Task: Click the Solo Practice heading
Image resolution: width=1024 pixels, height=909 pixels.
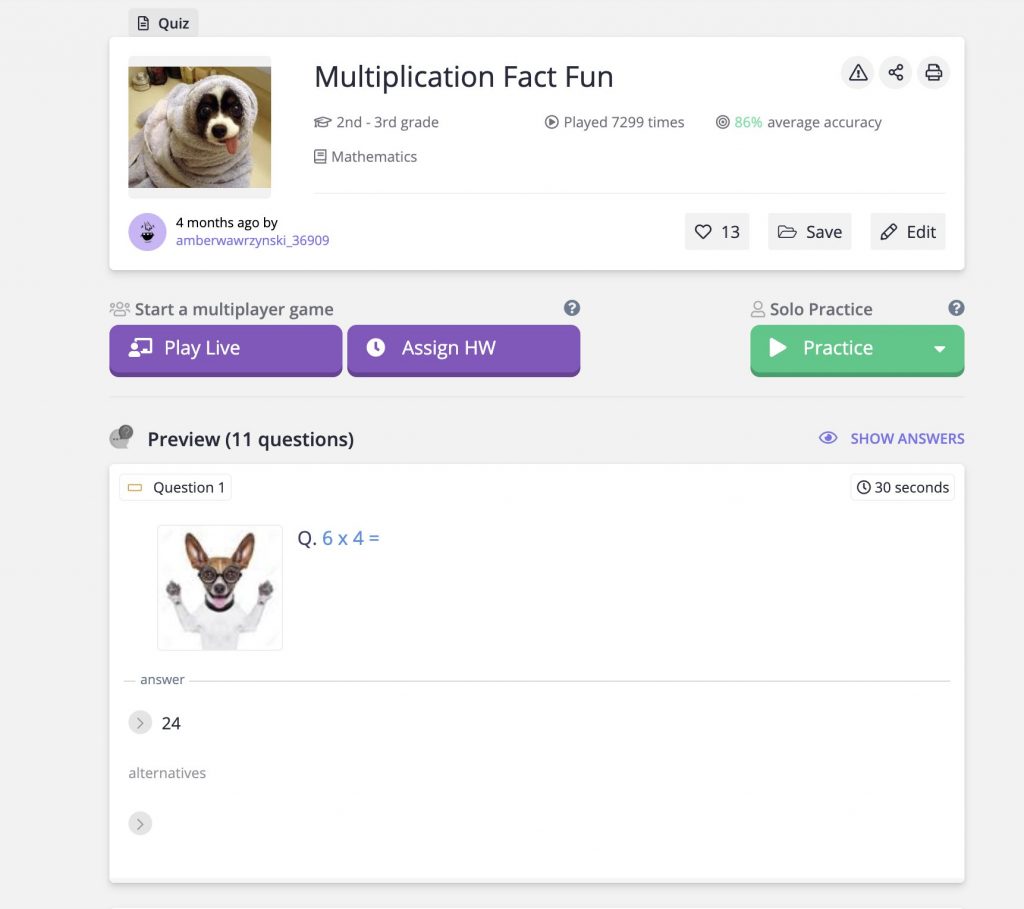Action: tap(821, 309)
